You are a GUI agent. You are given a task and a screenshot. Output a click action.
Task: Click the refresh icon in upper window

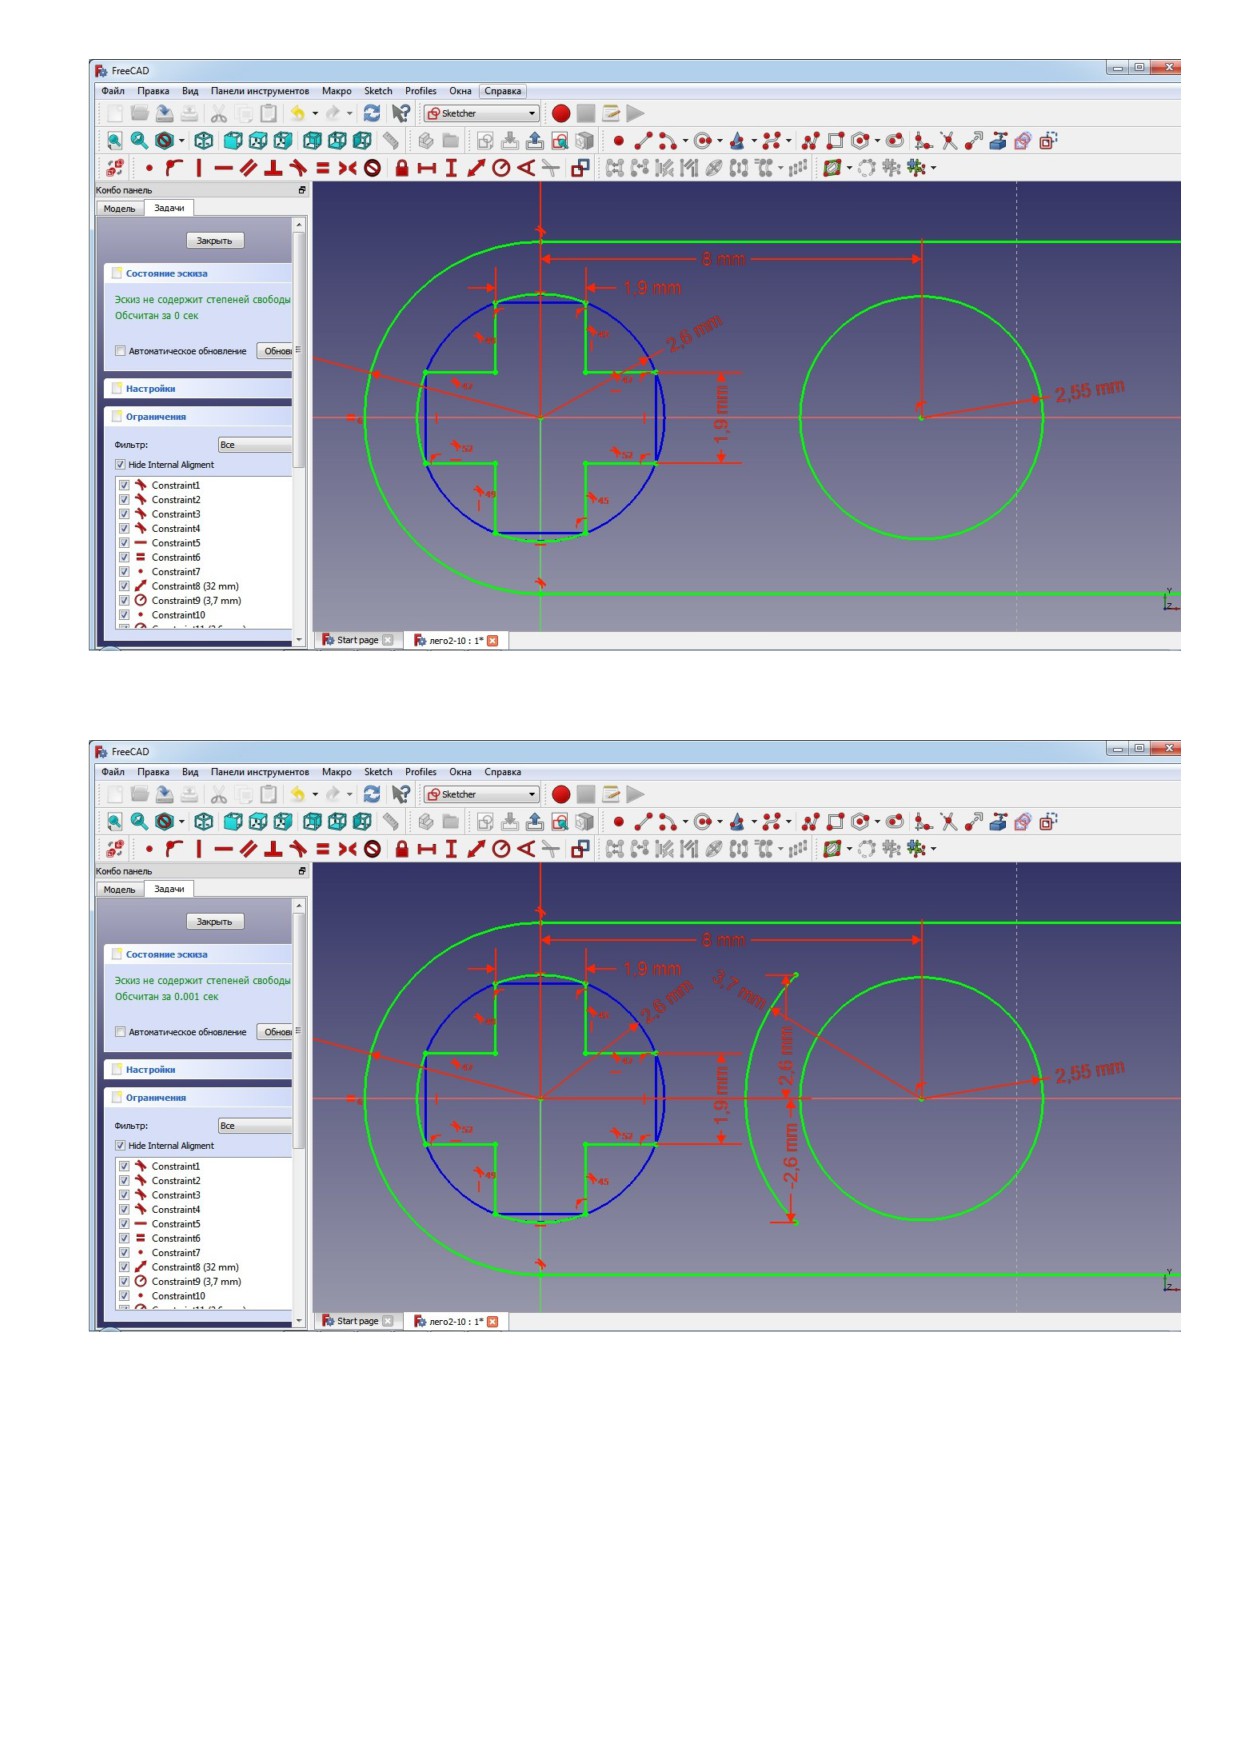(x=372, y=113)
